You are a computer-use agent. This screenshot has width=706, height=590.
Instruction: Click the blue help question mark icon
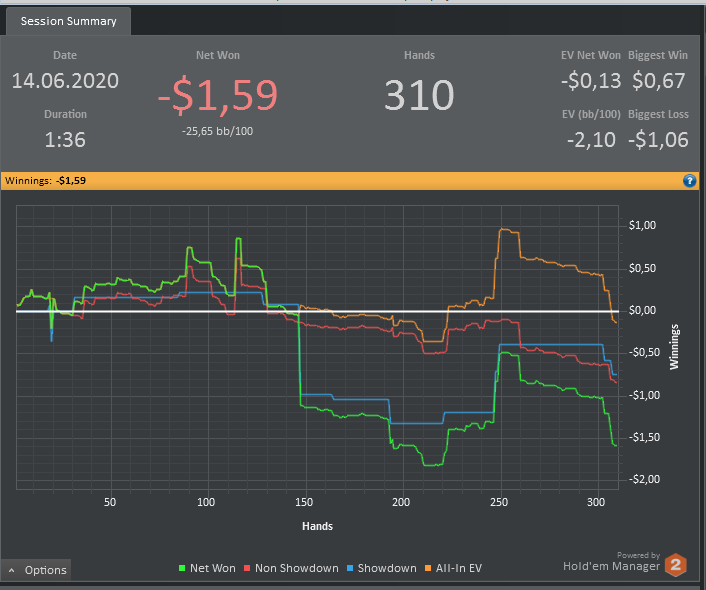click(x=689, y=181)
